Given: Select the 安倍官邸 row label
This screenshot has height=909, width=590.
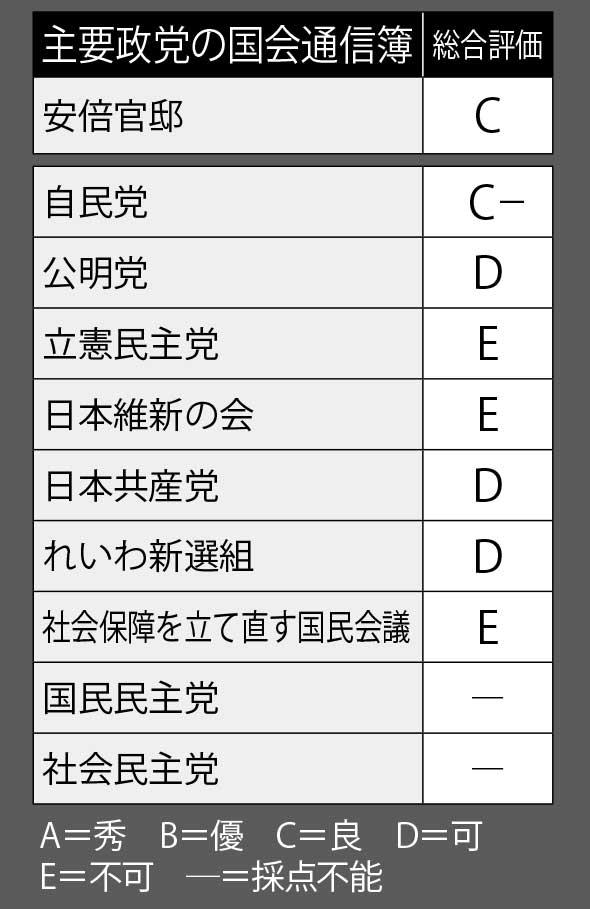Looking at the screenshot, I should point(113,116).
